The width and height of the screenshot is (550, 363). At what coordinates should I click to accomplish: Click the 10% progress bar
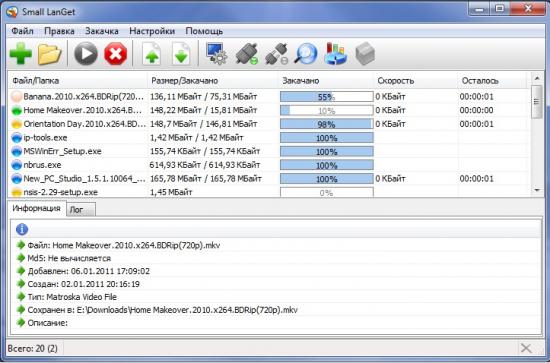pos(327,110)
